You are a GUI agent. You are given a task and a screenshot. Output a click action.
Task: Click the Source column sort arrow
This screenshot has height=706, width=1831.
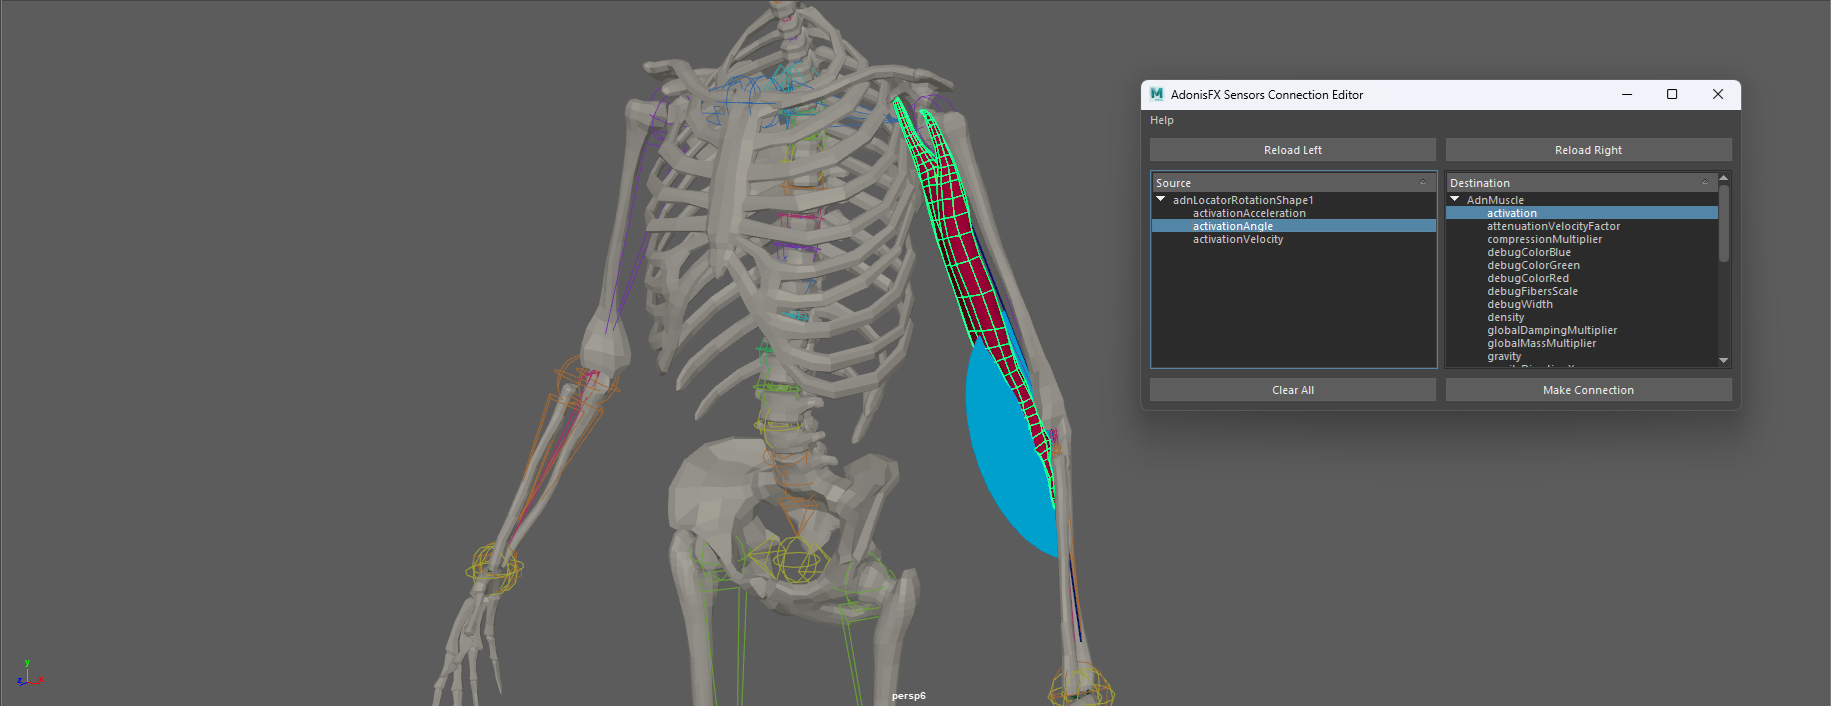(1422, 183)
